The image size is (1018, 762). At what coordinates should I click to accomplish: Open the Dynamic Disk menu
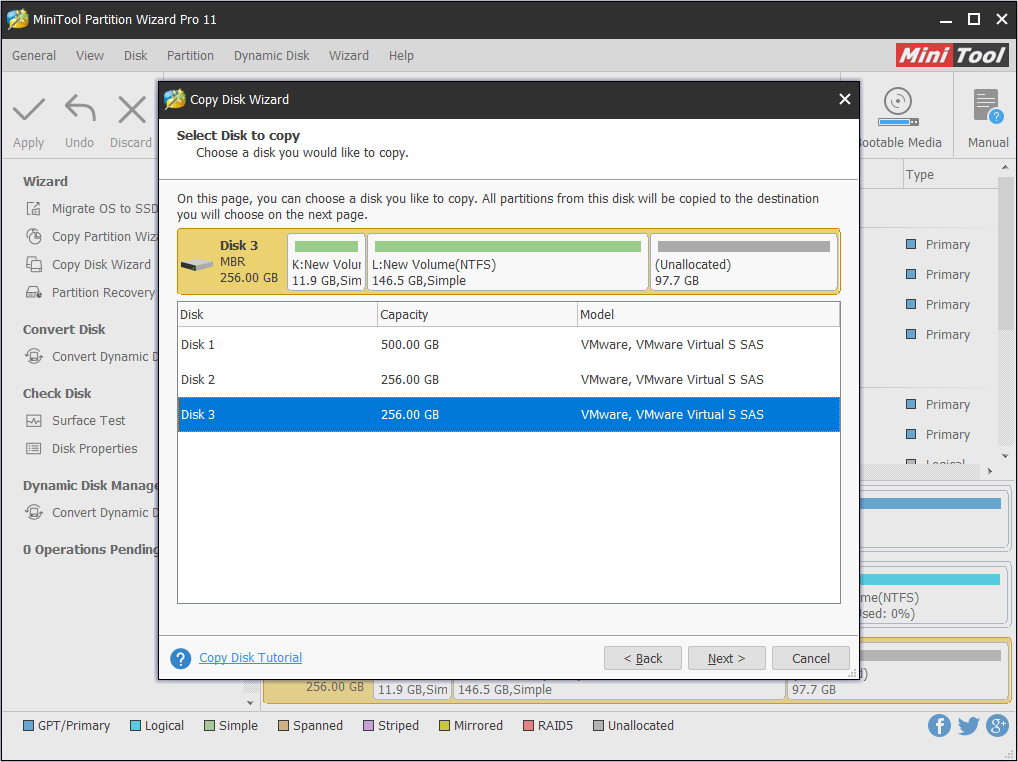coord(271,55)
